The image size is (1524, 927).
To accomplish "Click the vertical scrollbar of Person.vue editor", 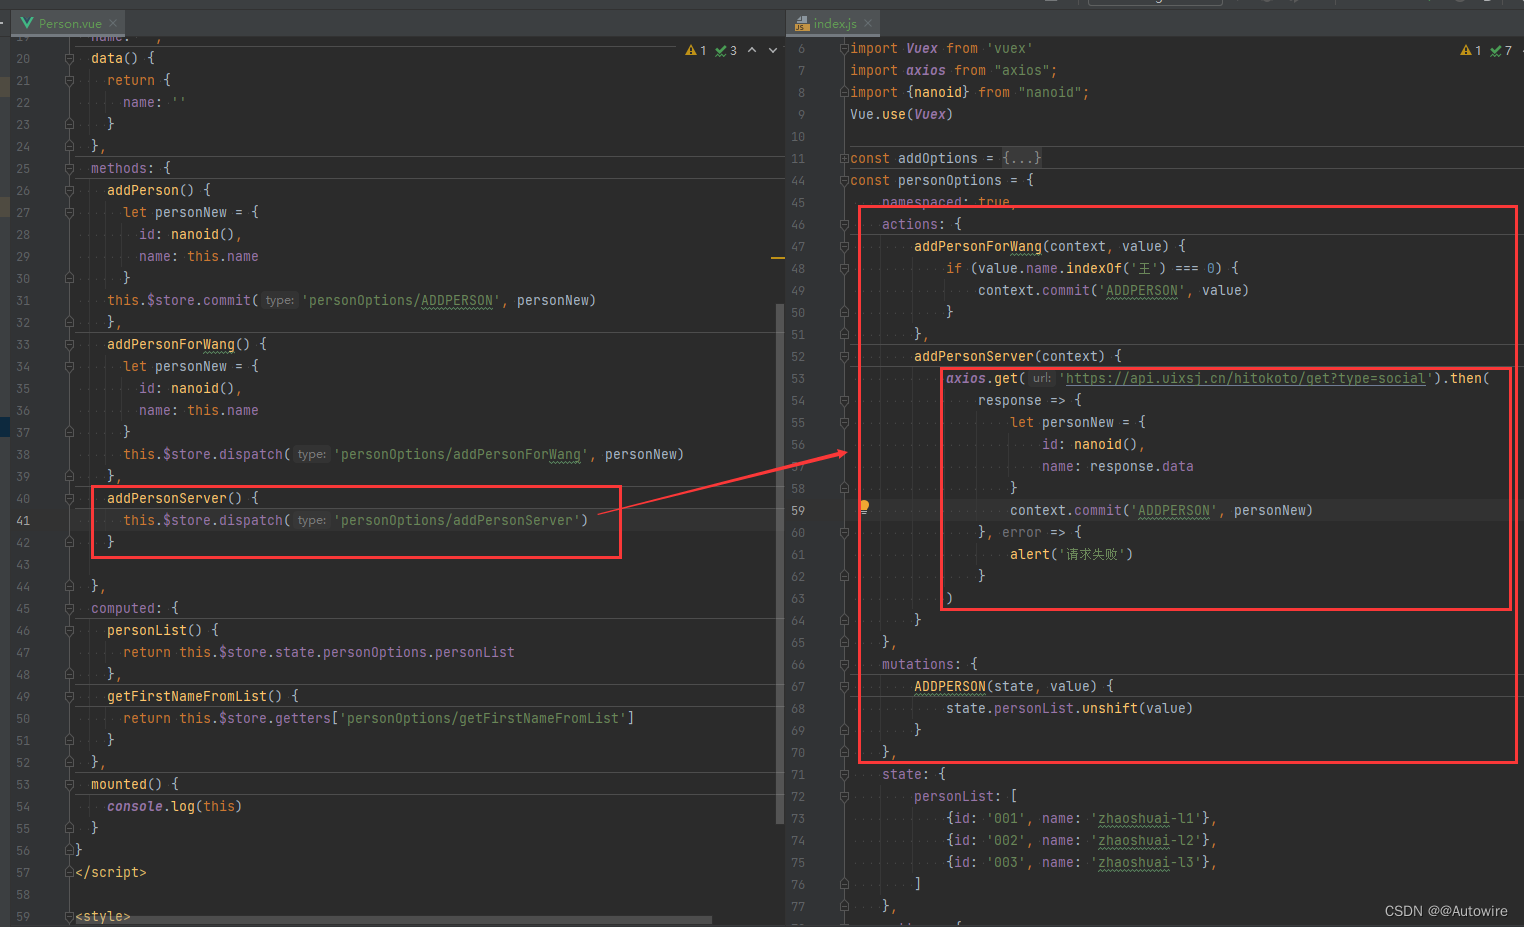I will [780, 563].
